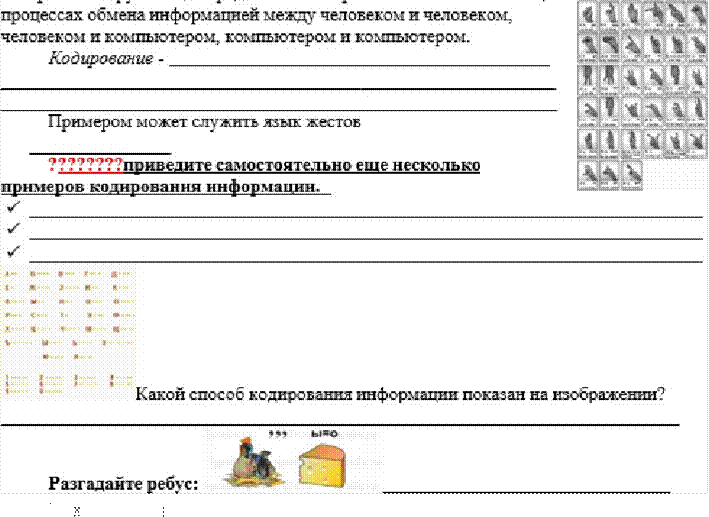This screenshot has width=709, height=517.
Task: Click blank line after "Кодирование -"
Action: [x=360, y=63]
